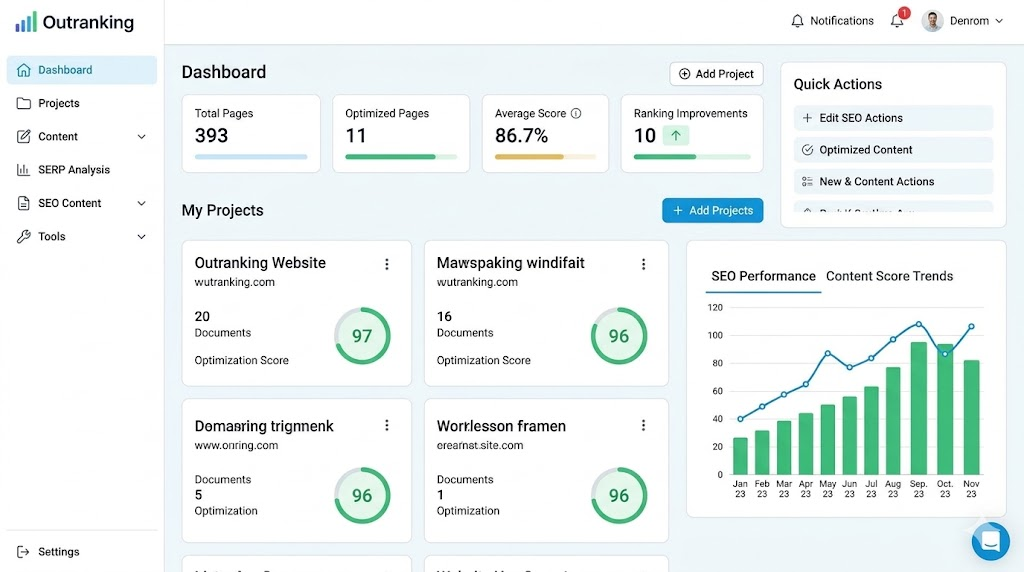
Task: Open Worrlesson framen card options menu
Action: point(644,426)
